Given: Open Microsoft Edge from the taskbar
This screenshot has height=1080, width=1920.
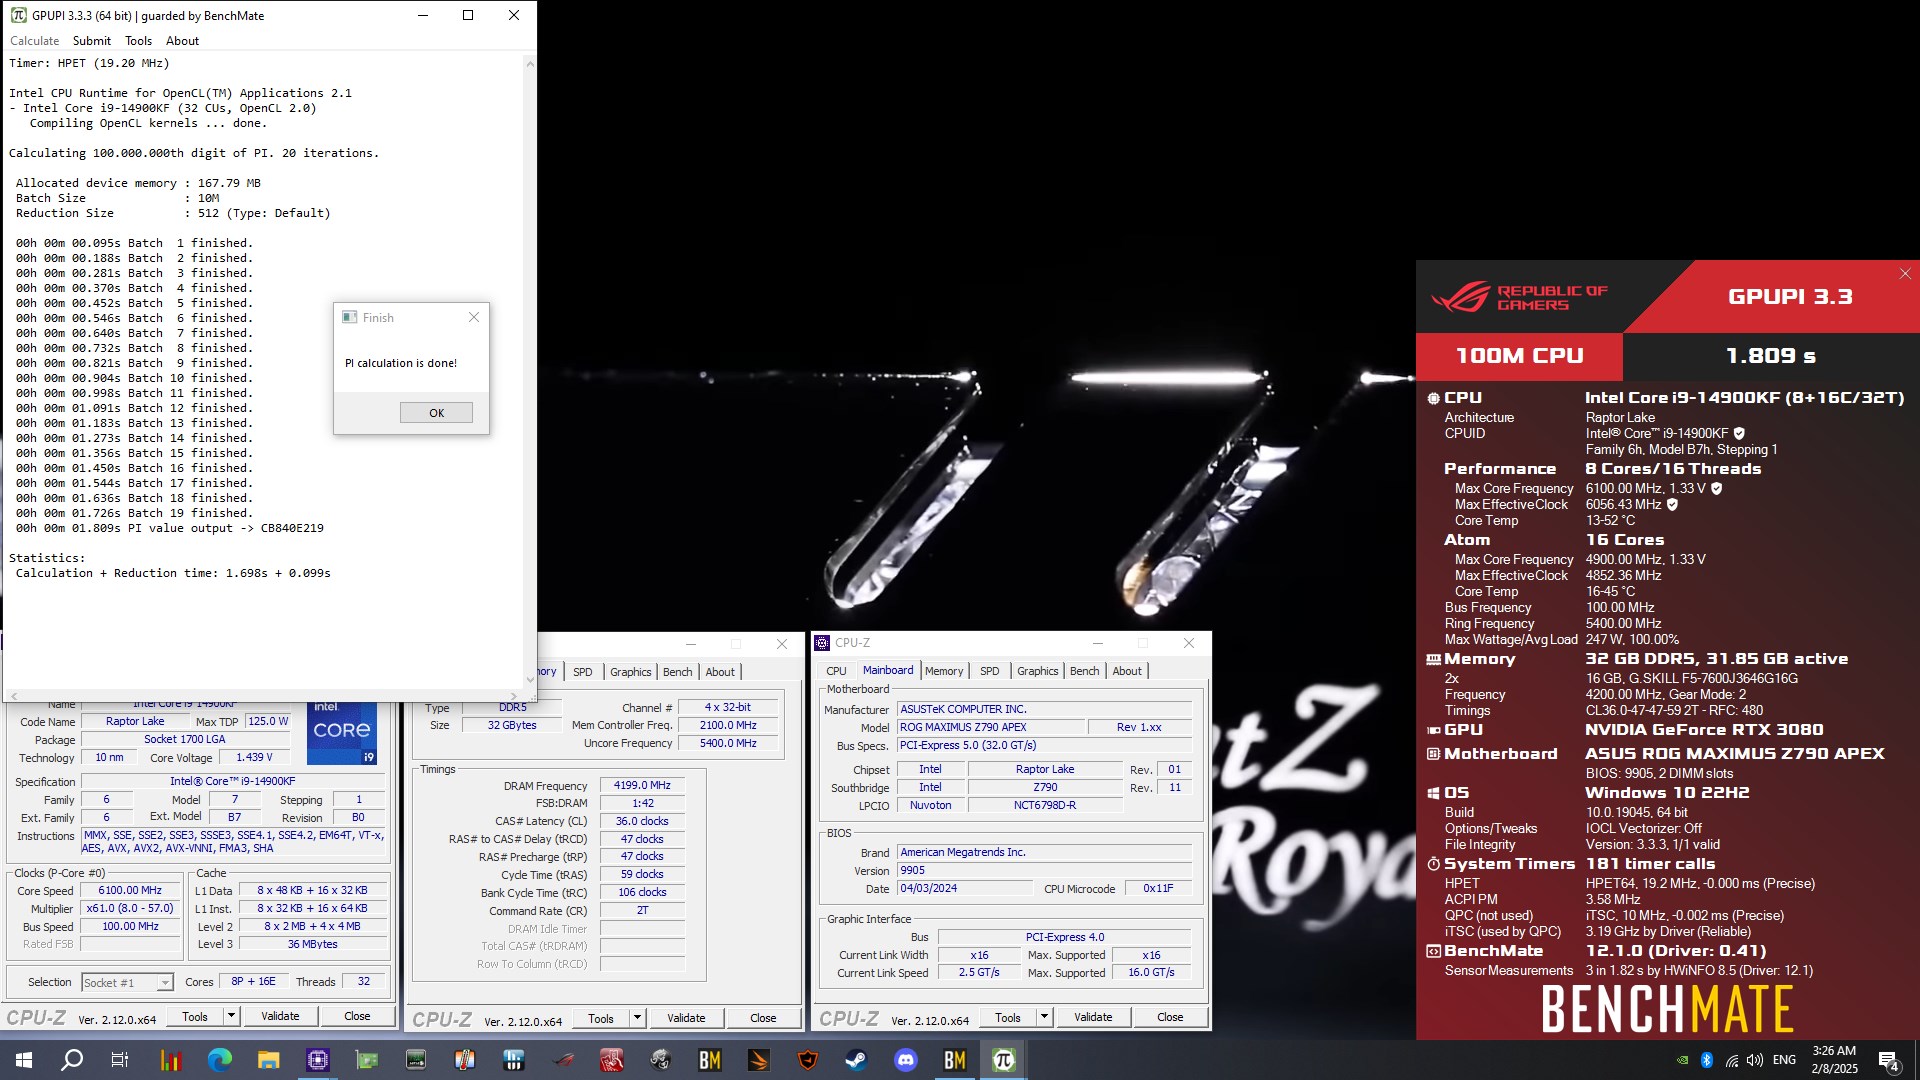Looking at the screenshot, I should (219, 1060).
